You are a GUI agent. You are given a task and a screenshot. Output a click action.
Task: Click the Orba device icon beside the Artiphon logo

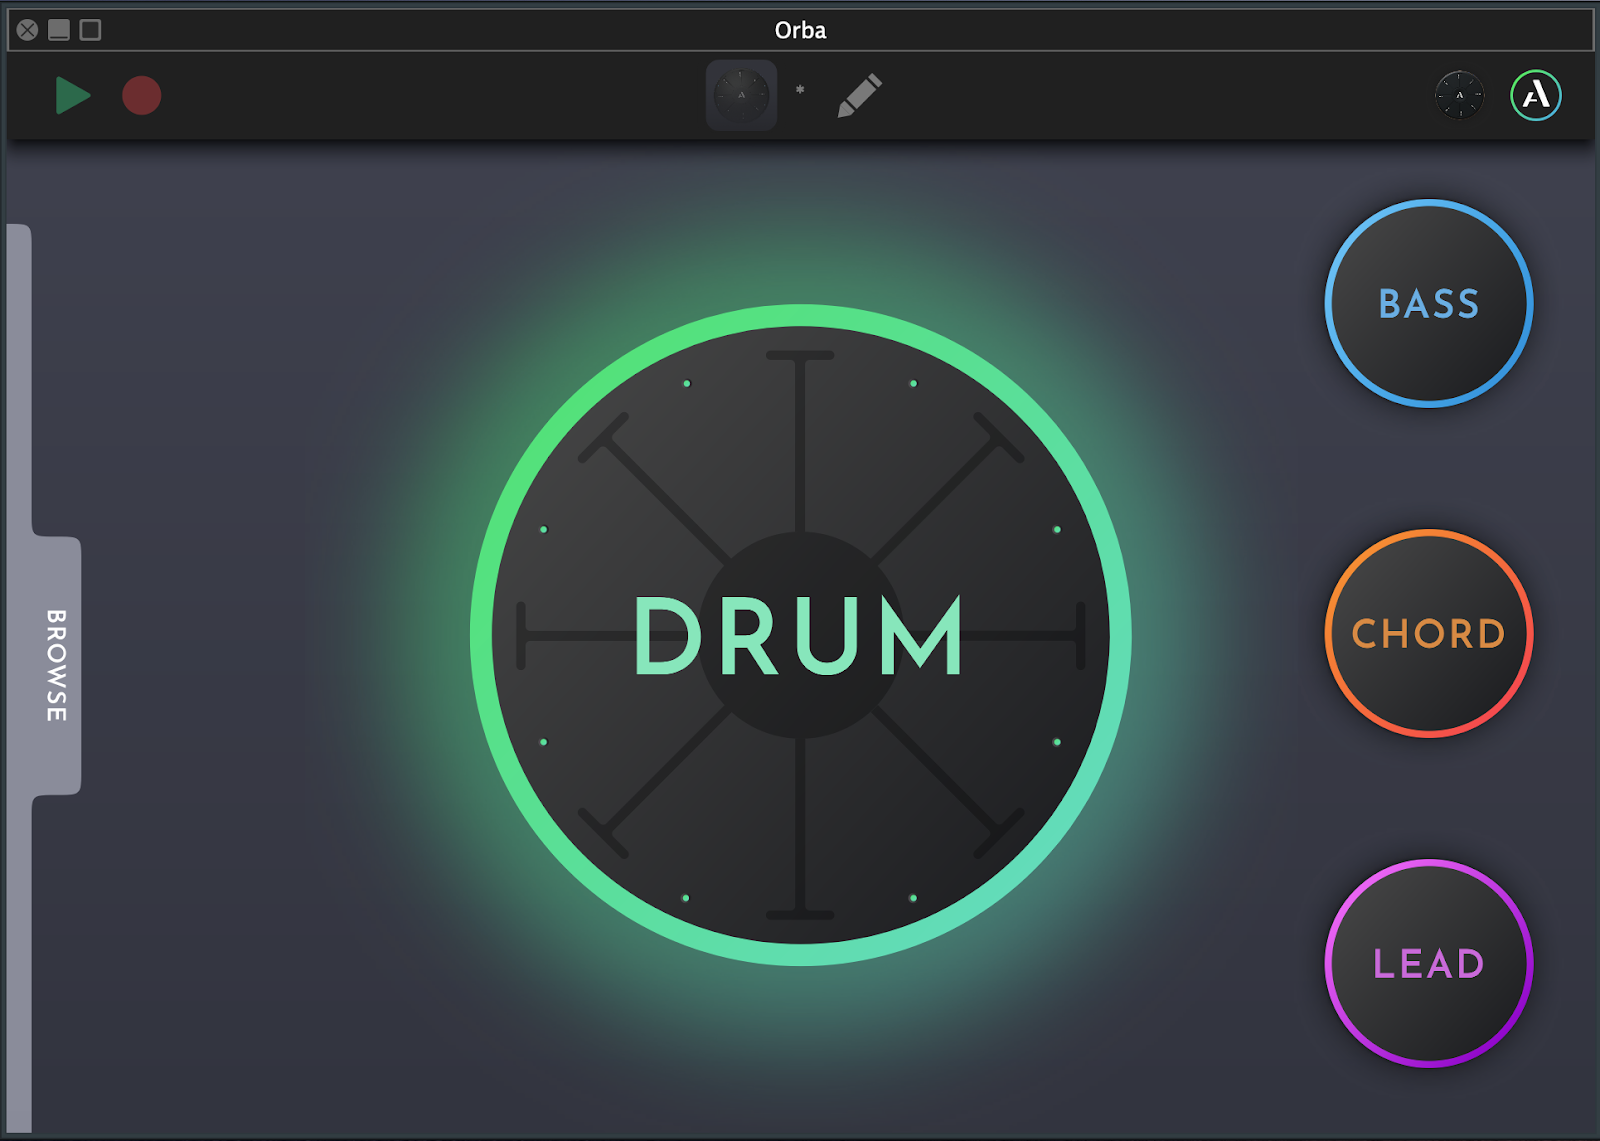pos(1459,95)
